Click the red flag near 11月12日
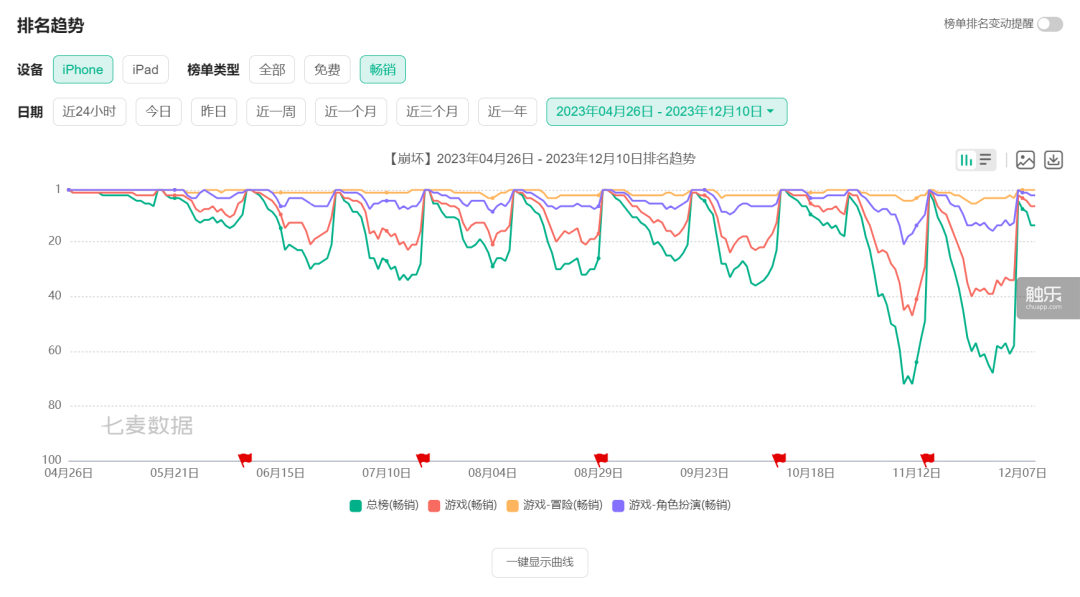Screen dimensions: 1080x597 coord(927,459)
